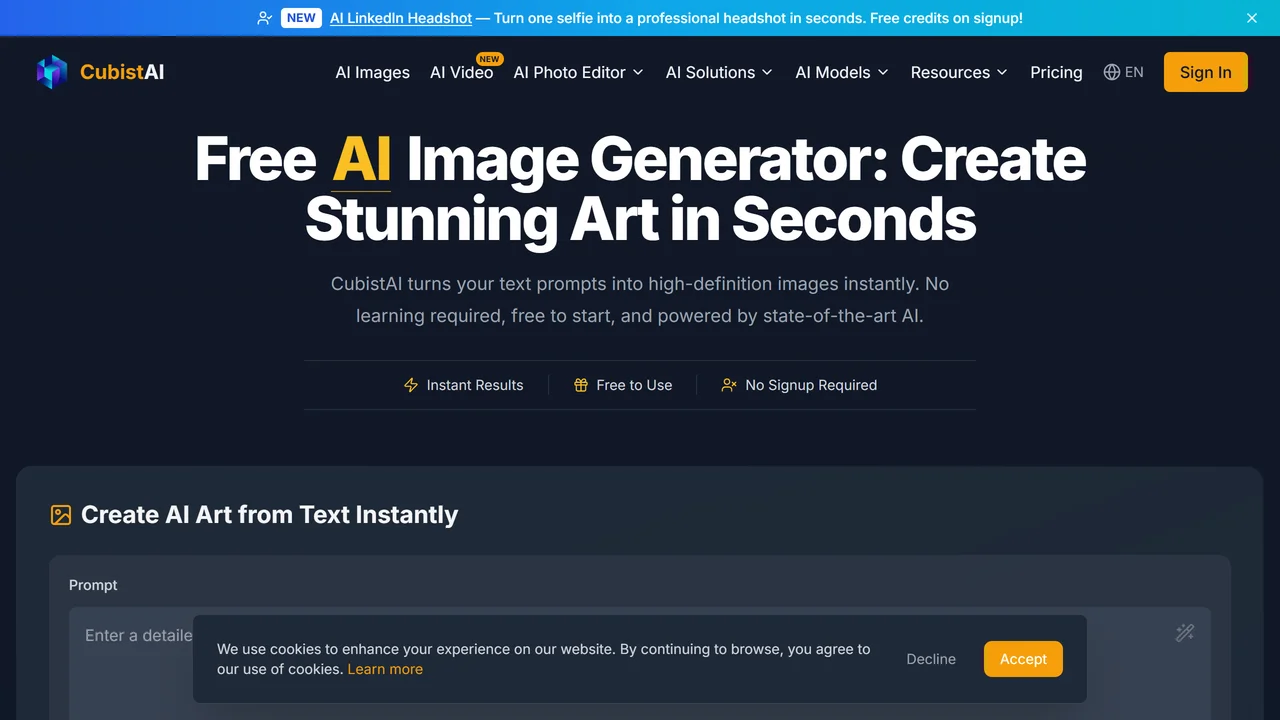
Task: Decline the cookies
Action: (931, 659)
